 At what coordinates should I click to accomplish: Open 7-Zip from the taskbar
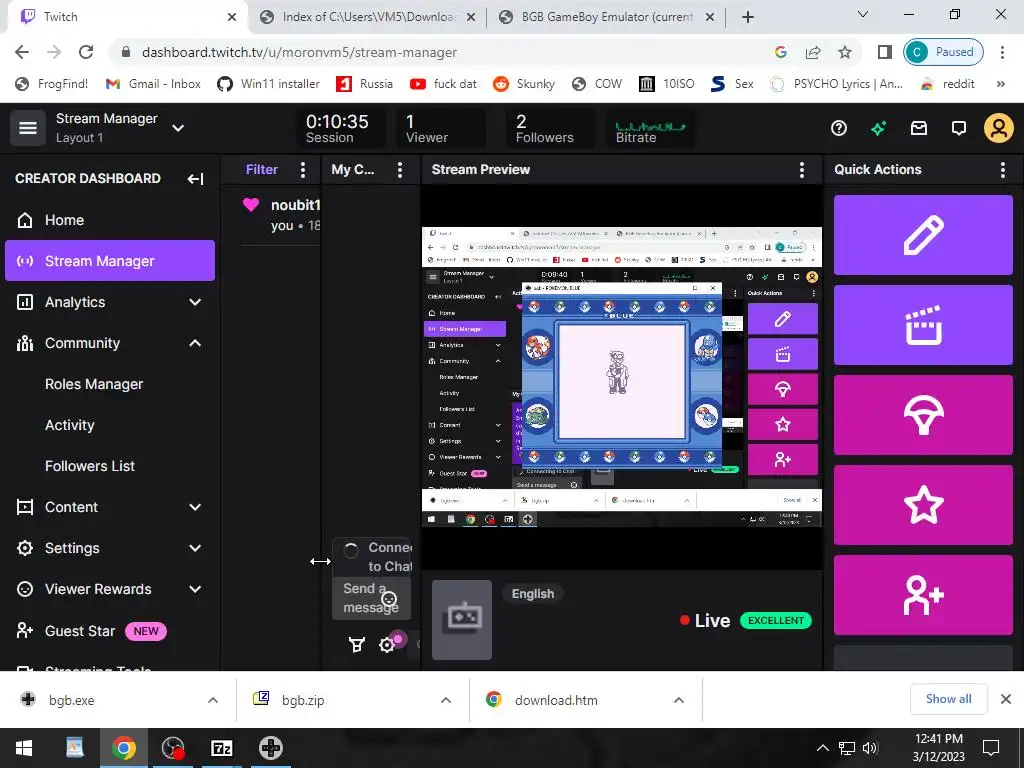(221, 748)
